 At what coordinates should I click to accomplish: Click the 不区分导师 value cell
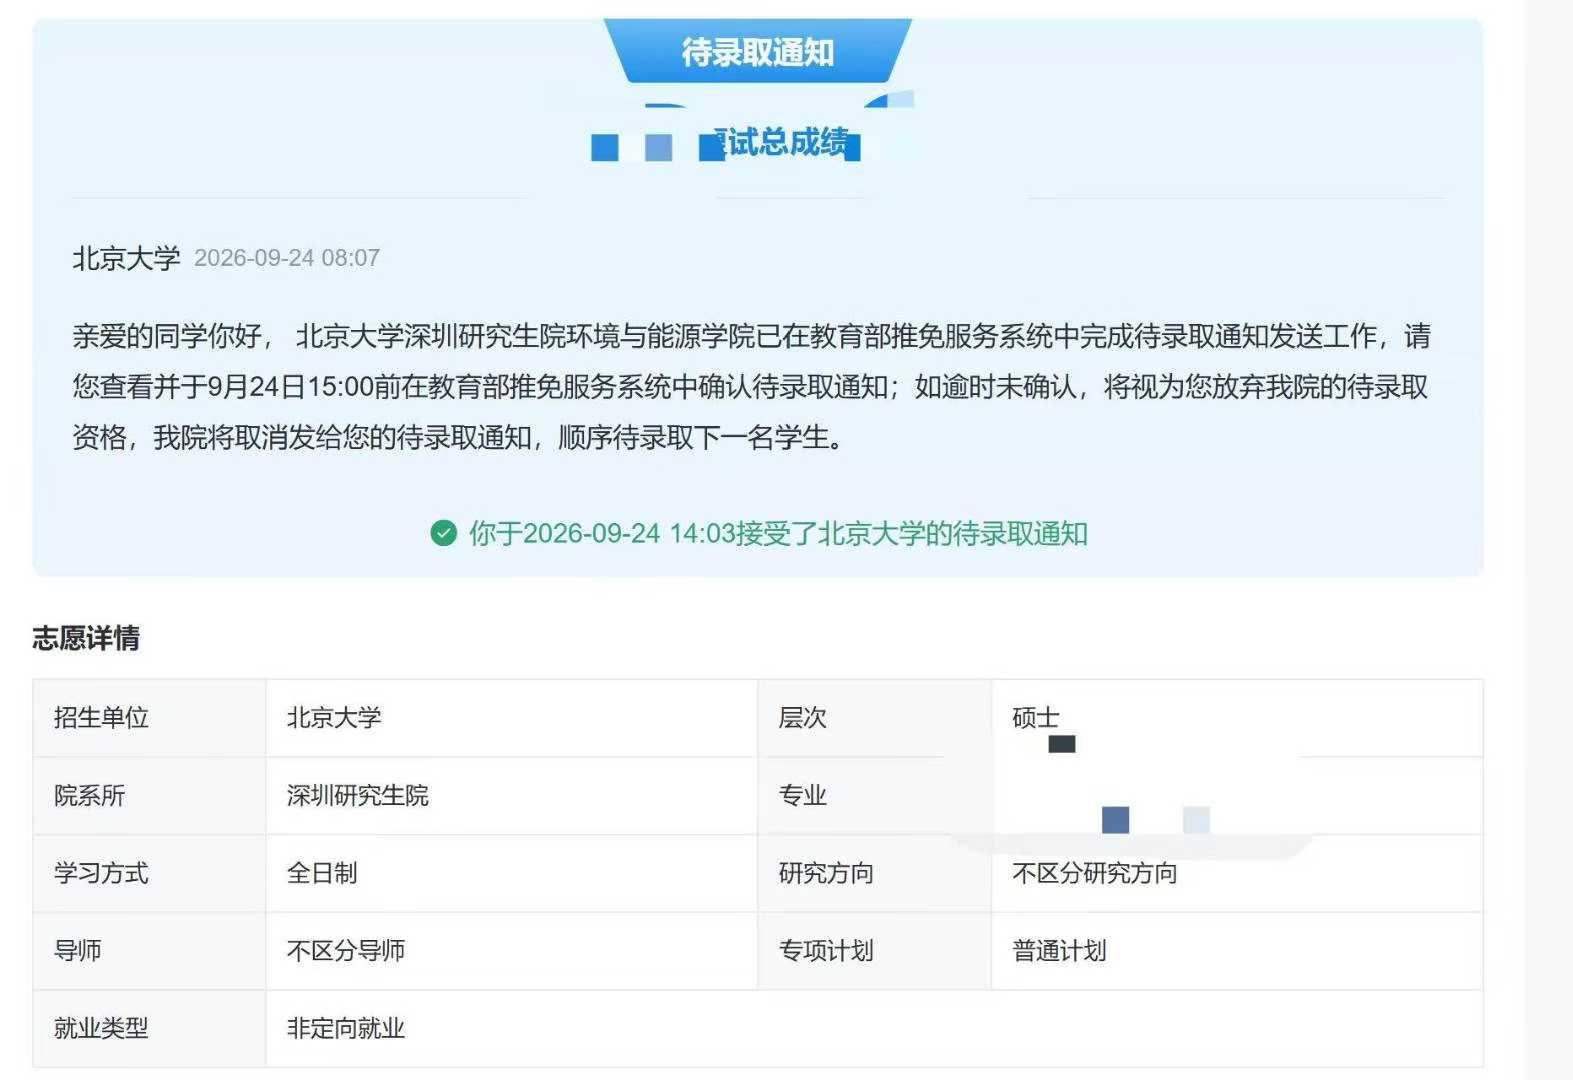512,951
